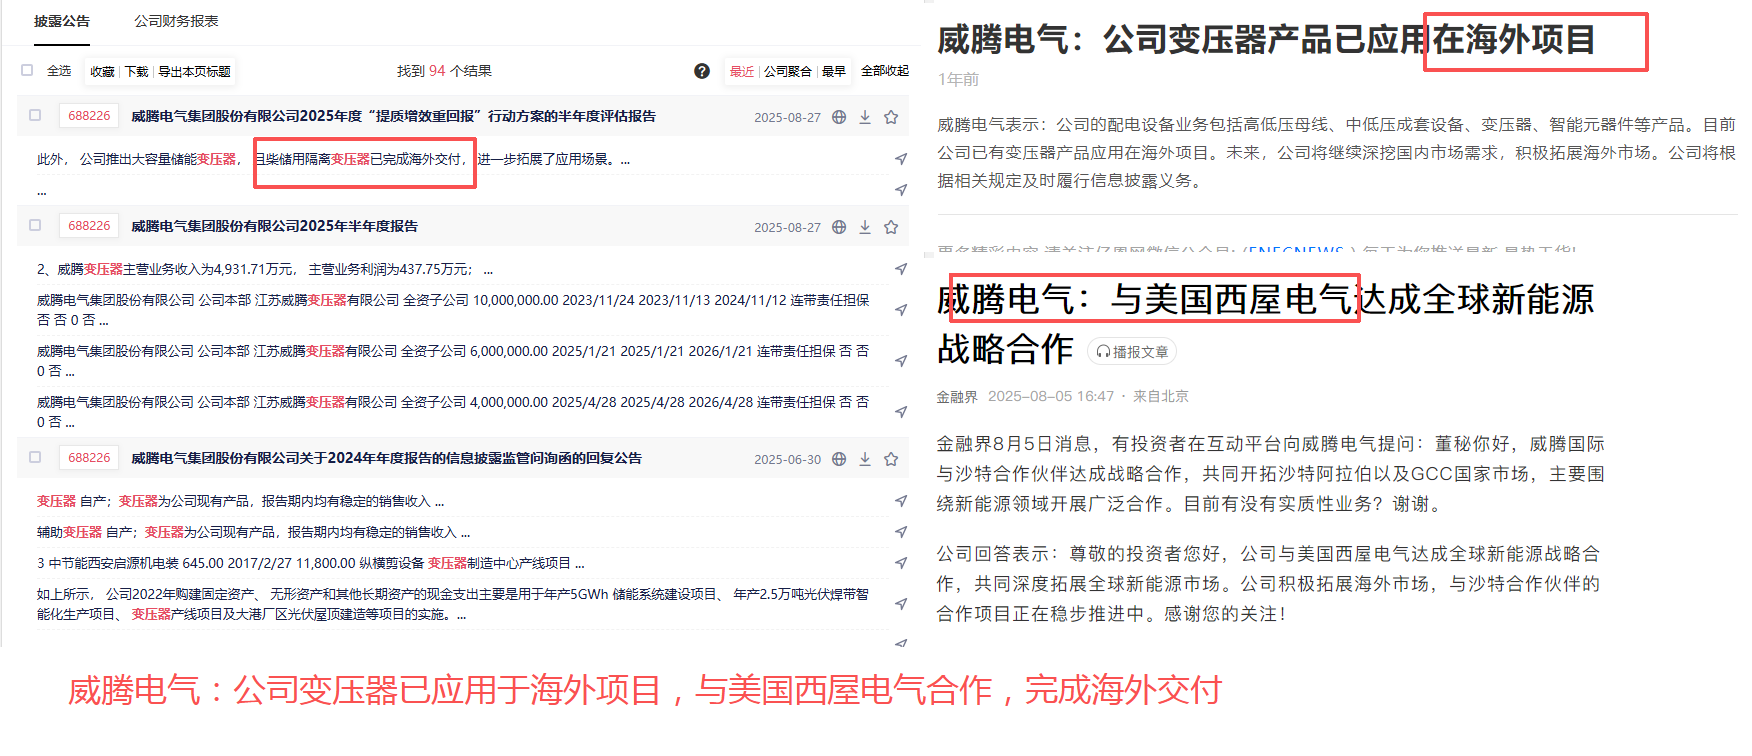Screen dimensions: 1752x756
Task: Favorite the 监管问询函回复公告 with star icon
Action: [x=891, y=459]
